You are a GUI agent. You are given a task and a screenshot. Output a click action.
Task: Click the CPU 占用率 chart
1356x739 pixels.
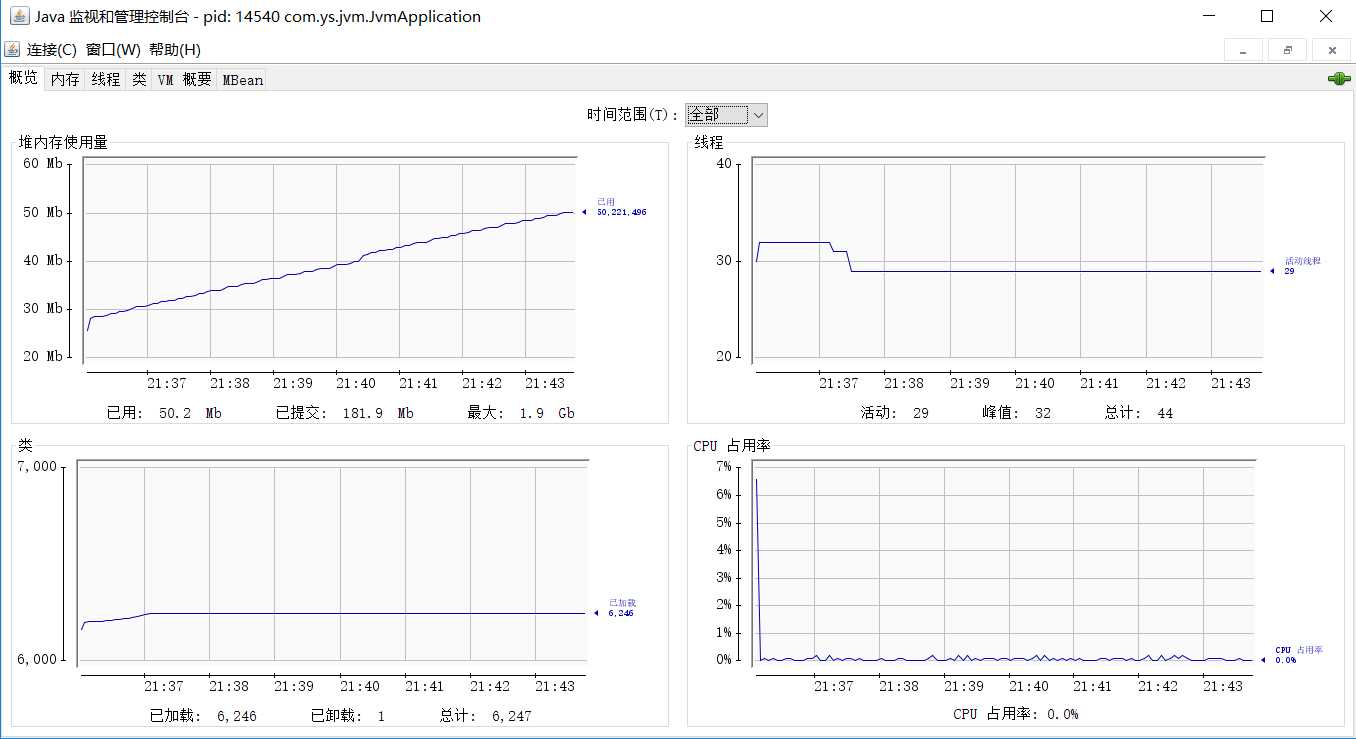point(1004,564)
